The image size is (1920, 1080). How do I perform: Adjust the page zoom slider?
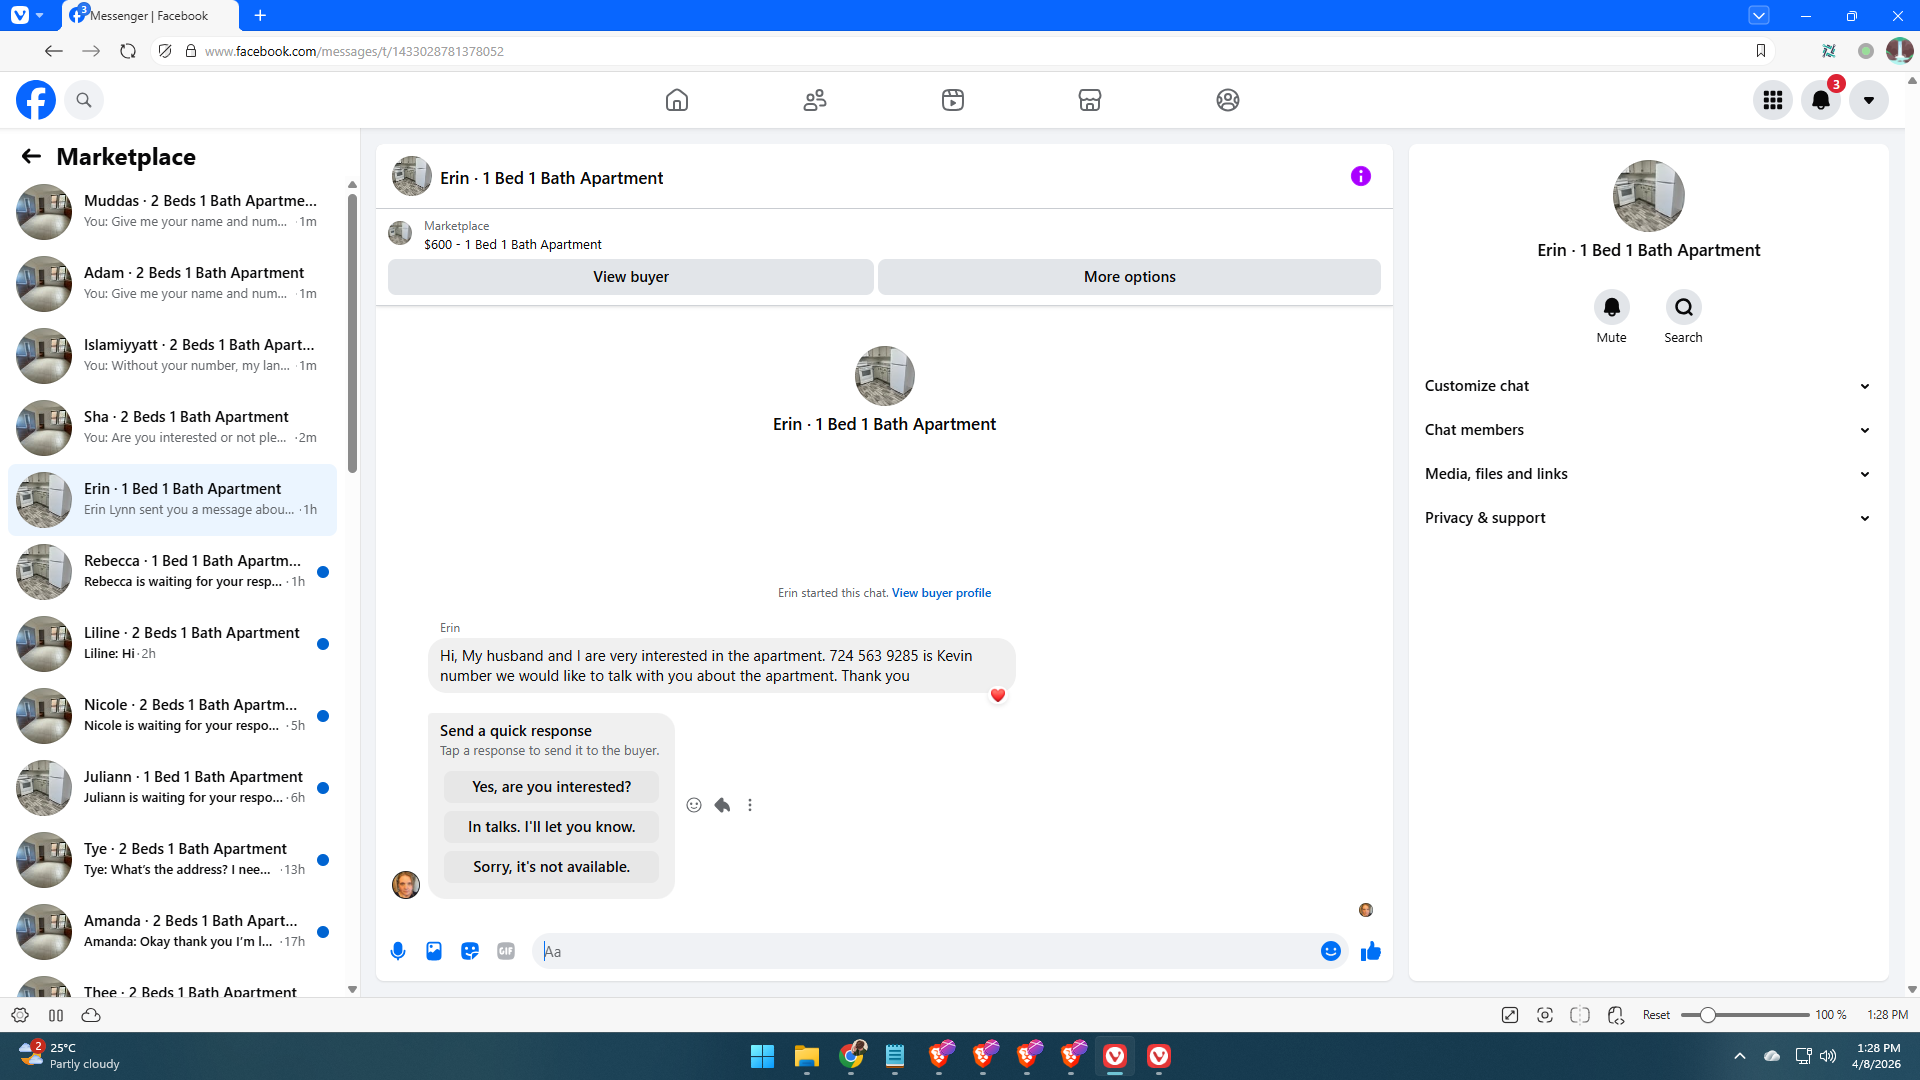pos(1708,1015)
